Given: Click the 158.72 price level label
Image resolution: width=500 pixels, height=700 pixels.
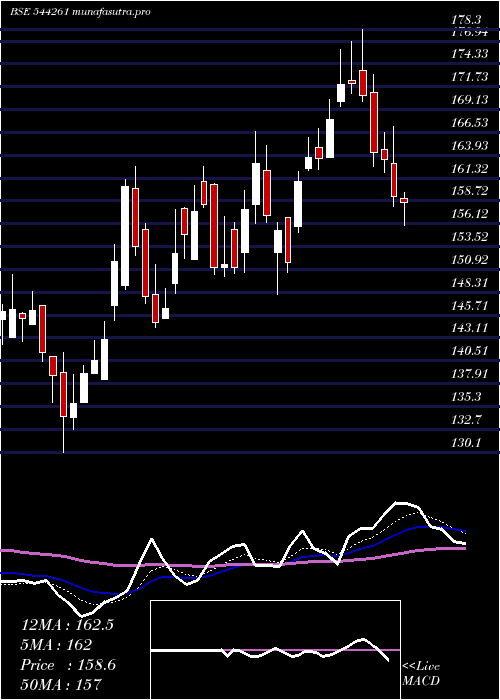Looking at the screenshot, I should [470, 191].
